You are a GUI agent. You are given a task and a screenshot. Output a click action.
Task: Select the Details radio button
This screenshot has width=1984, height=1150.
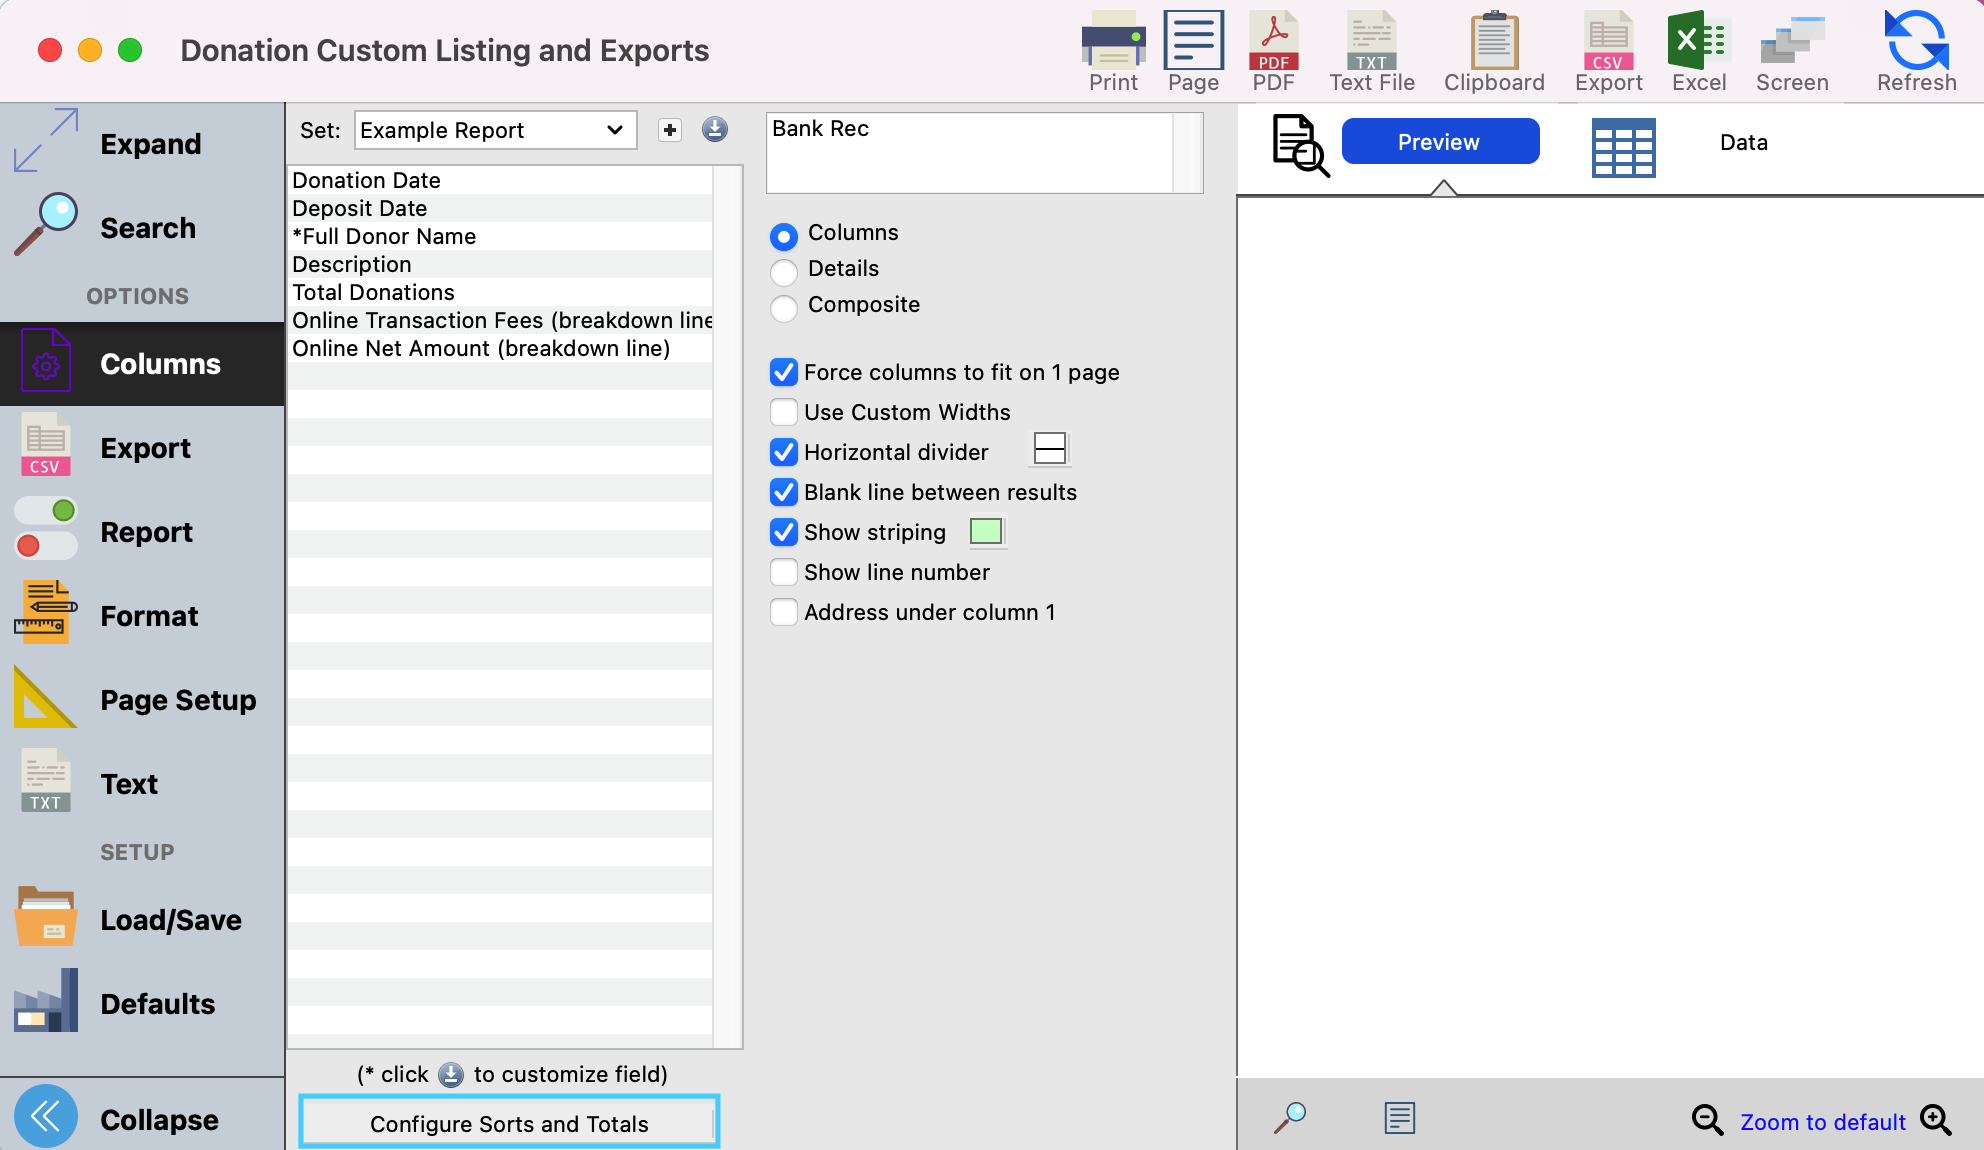point(784,270)
